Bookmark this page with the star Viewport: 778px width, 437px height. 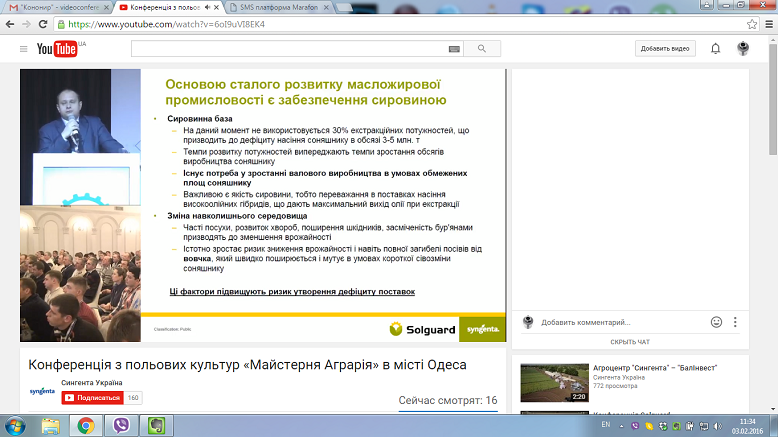point(752,24)
